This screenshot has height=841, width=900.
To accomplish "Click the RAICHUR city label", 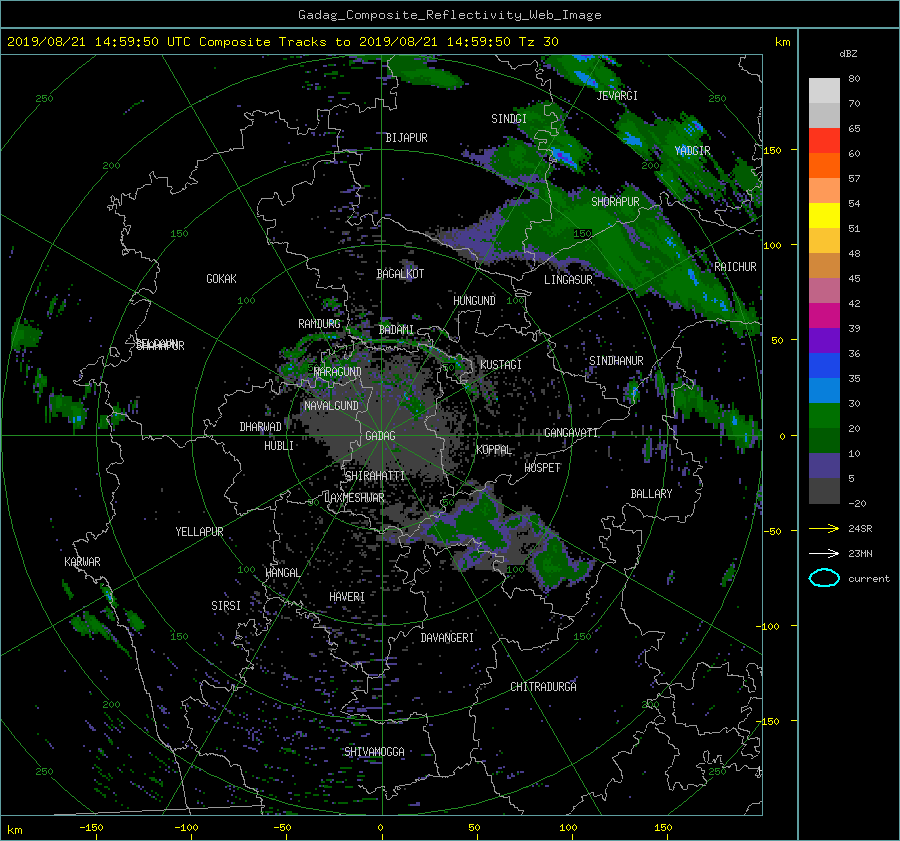I will click(x=735, y=267).
